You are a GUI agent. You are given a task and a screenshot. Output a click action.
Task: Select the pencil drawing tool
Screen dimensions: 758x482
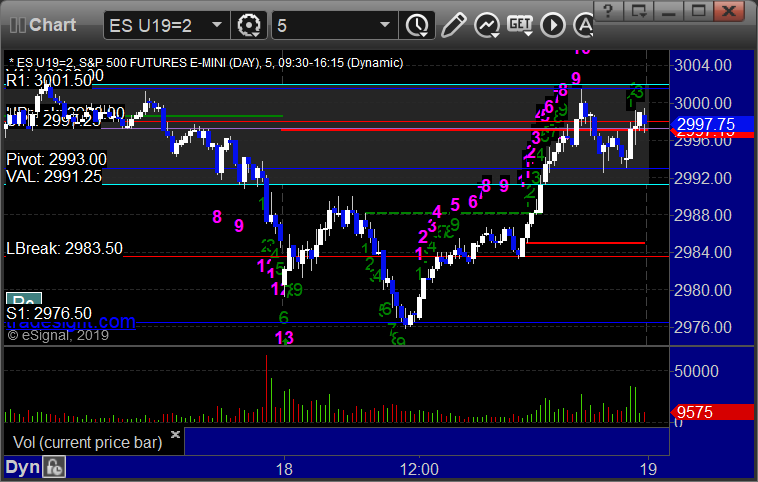click(x=453, y=25)
